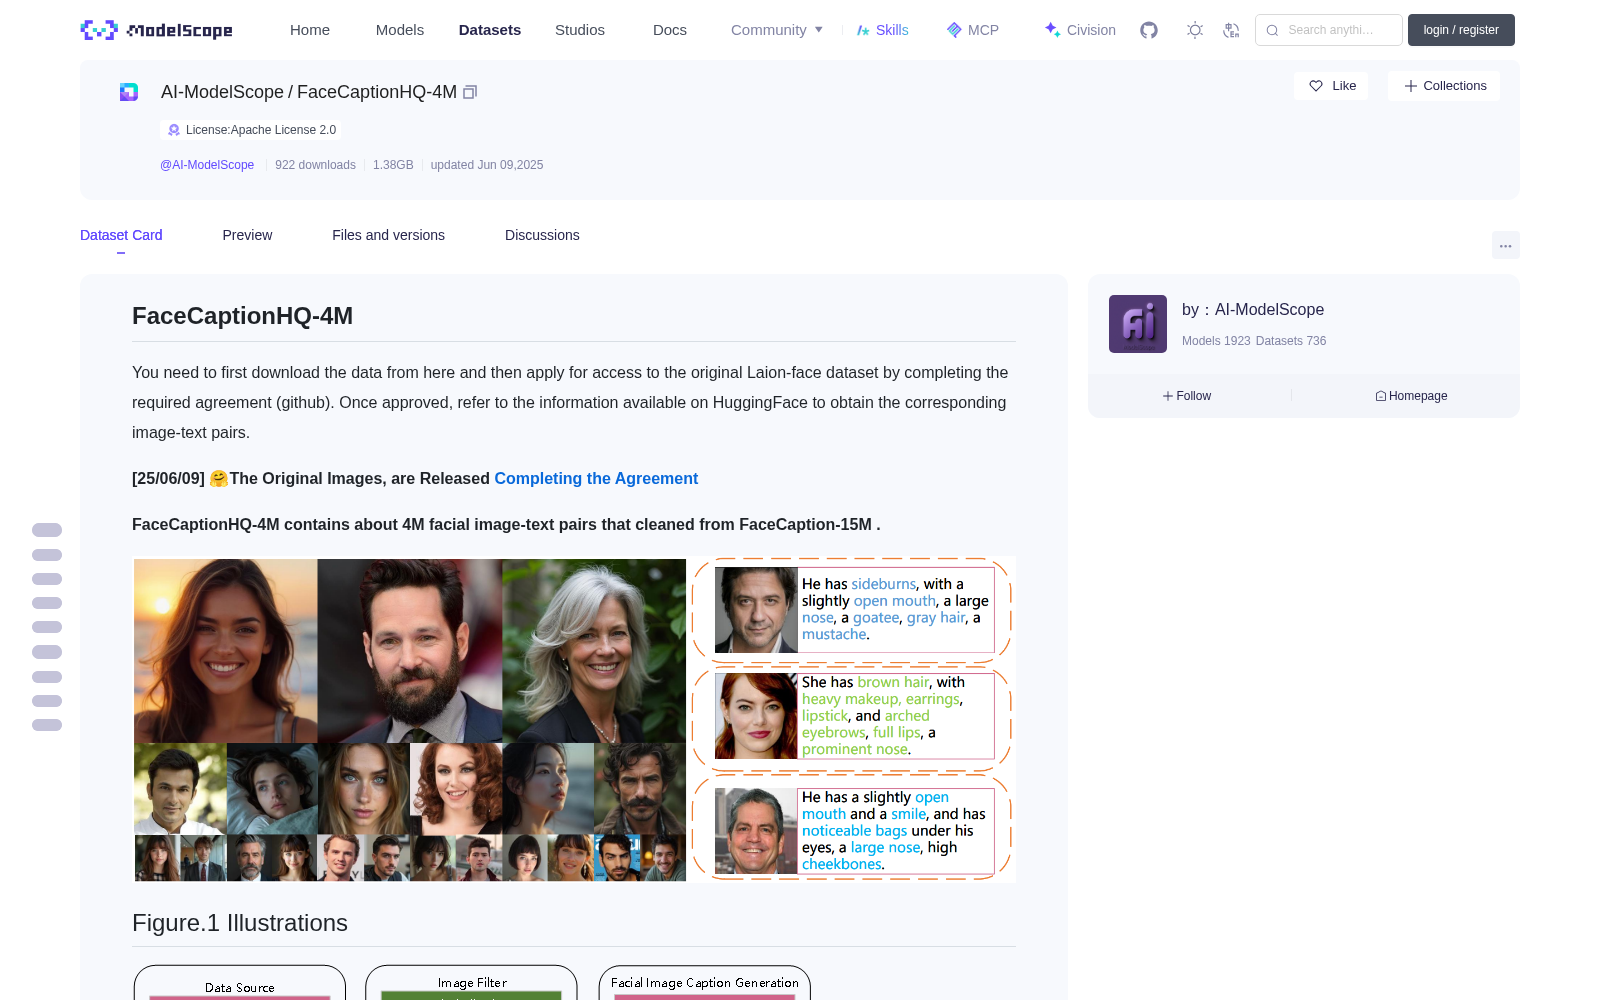The width and height of the screenshot is (1600, 1000).
Task: Follow the AI-ModelScope organization
Action: pos(1187,396)
